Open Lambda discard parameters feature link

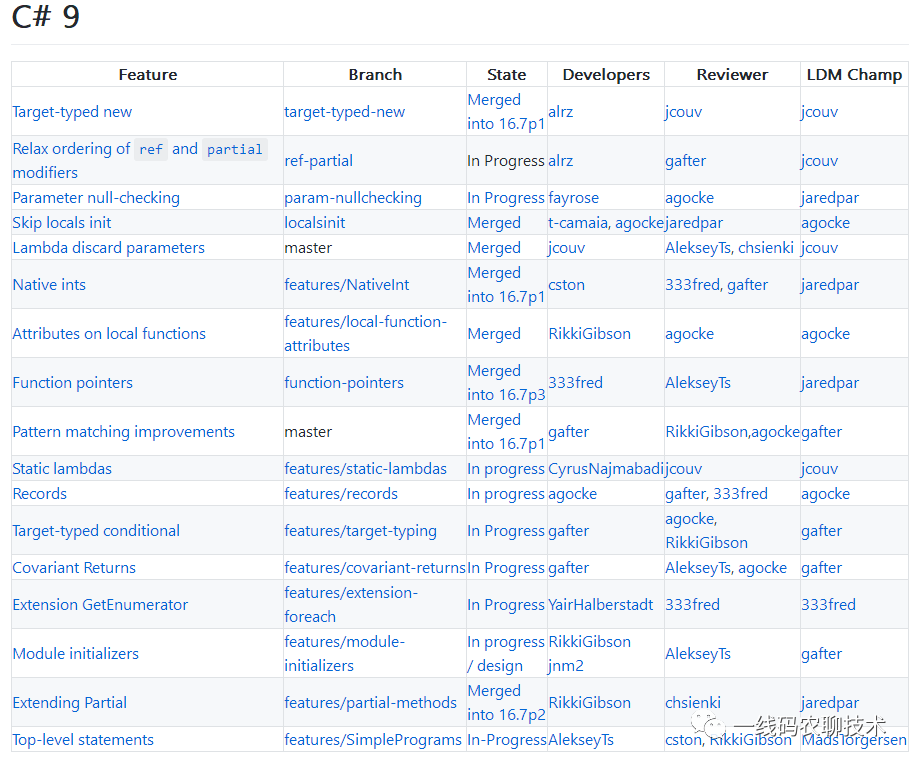coord(108,248)
